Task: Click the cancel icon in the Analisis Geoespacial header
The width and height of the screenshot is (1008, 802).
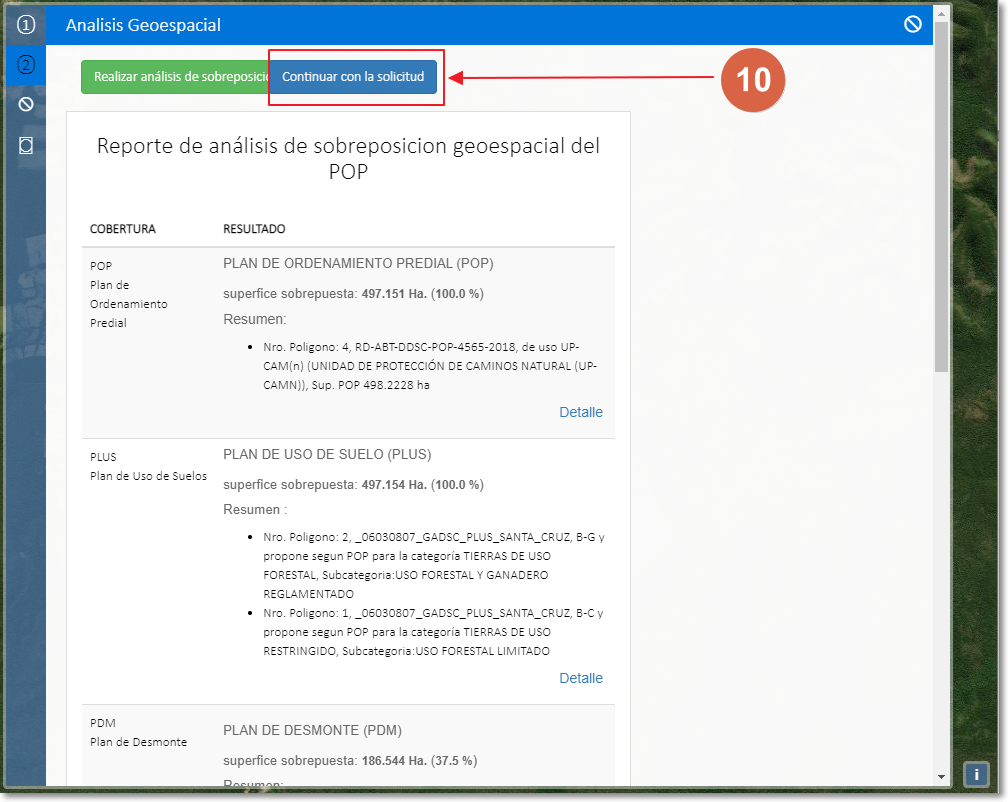Action: (x=912, y=25)
